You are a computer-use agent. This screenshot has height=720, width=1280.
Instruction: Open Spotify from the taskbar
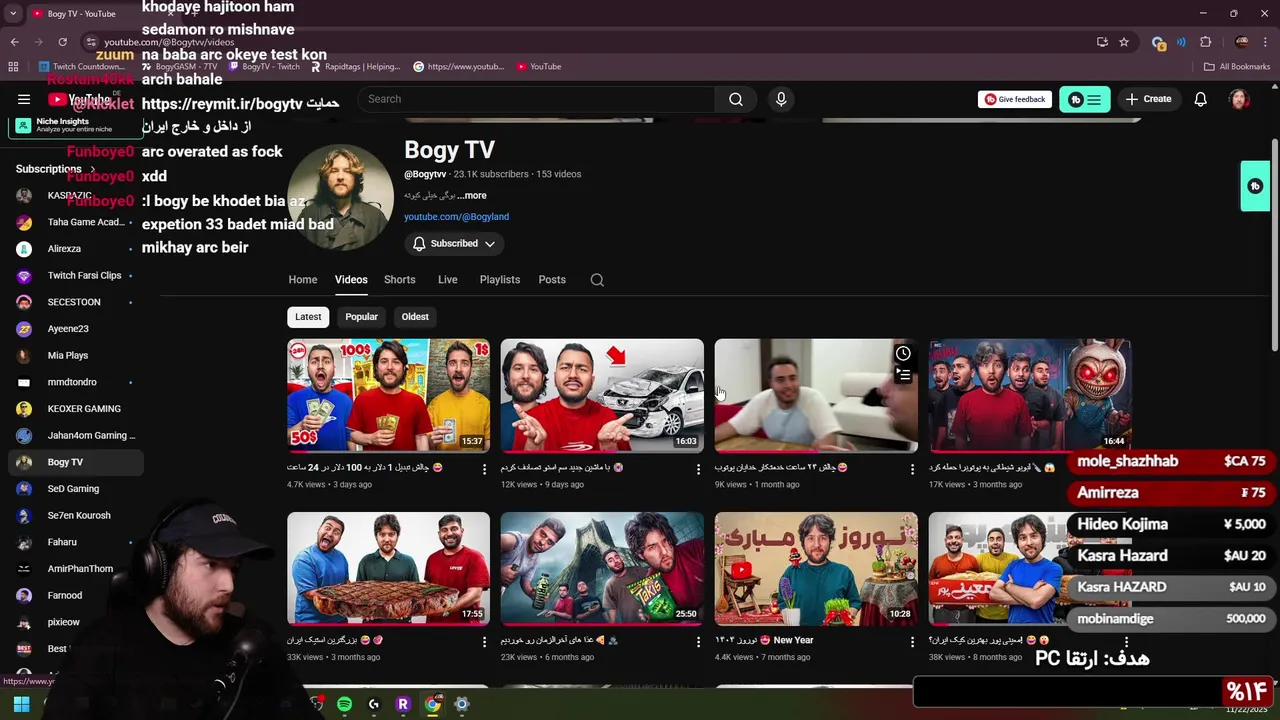click(344, 704)
